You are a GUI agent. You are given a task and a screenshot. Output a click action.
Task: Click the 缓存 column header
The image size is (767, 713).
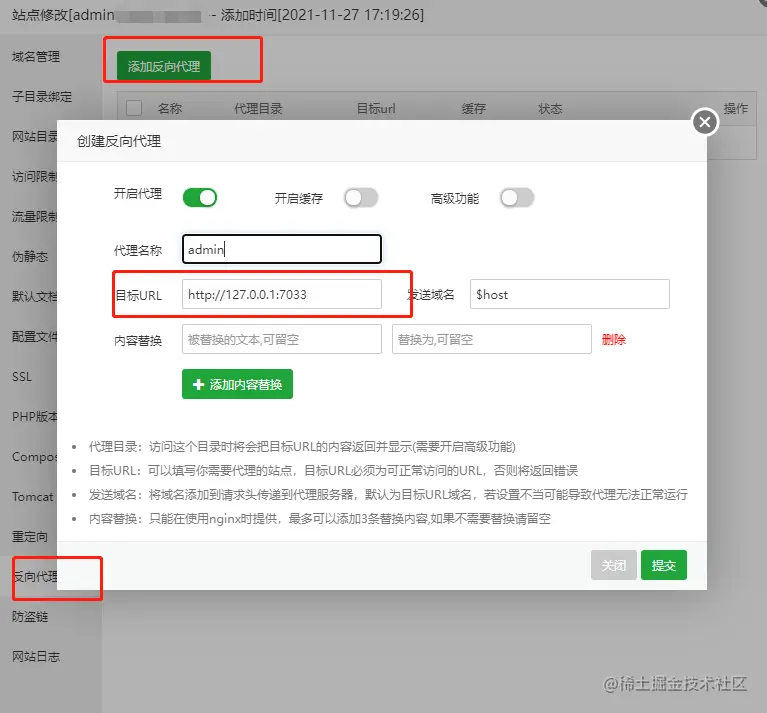[474, 108]
